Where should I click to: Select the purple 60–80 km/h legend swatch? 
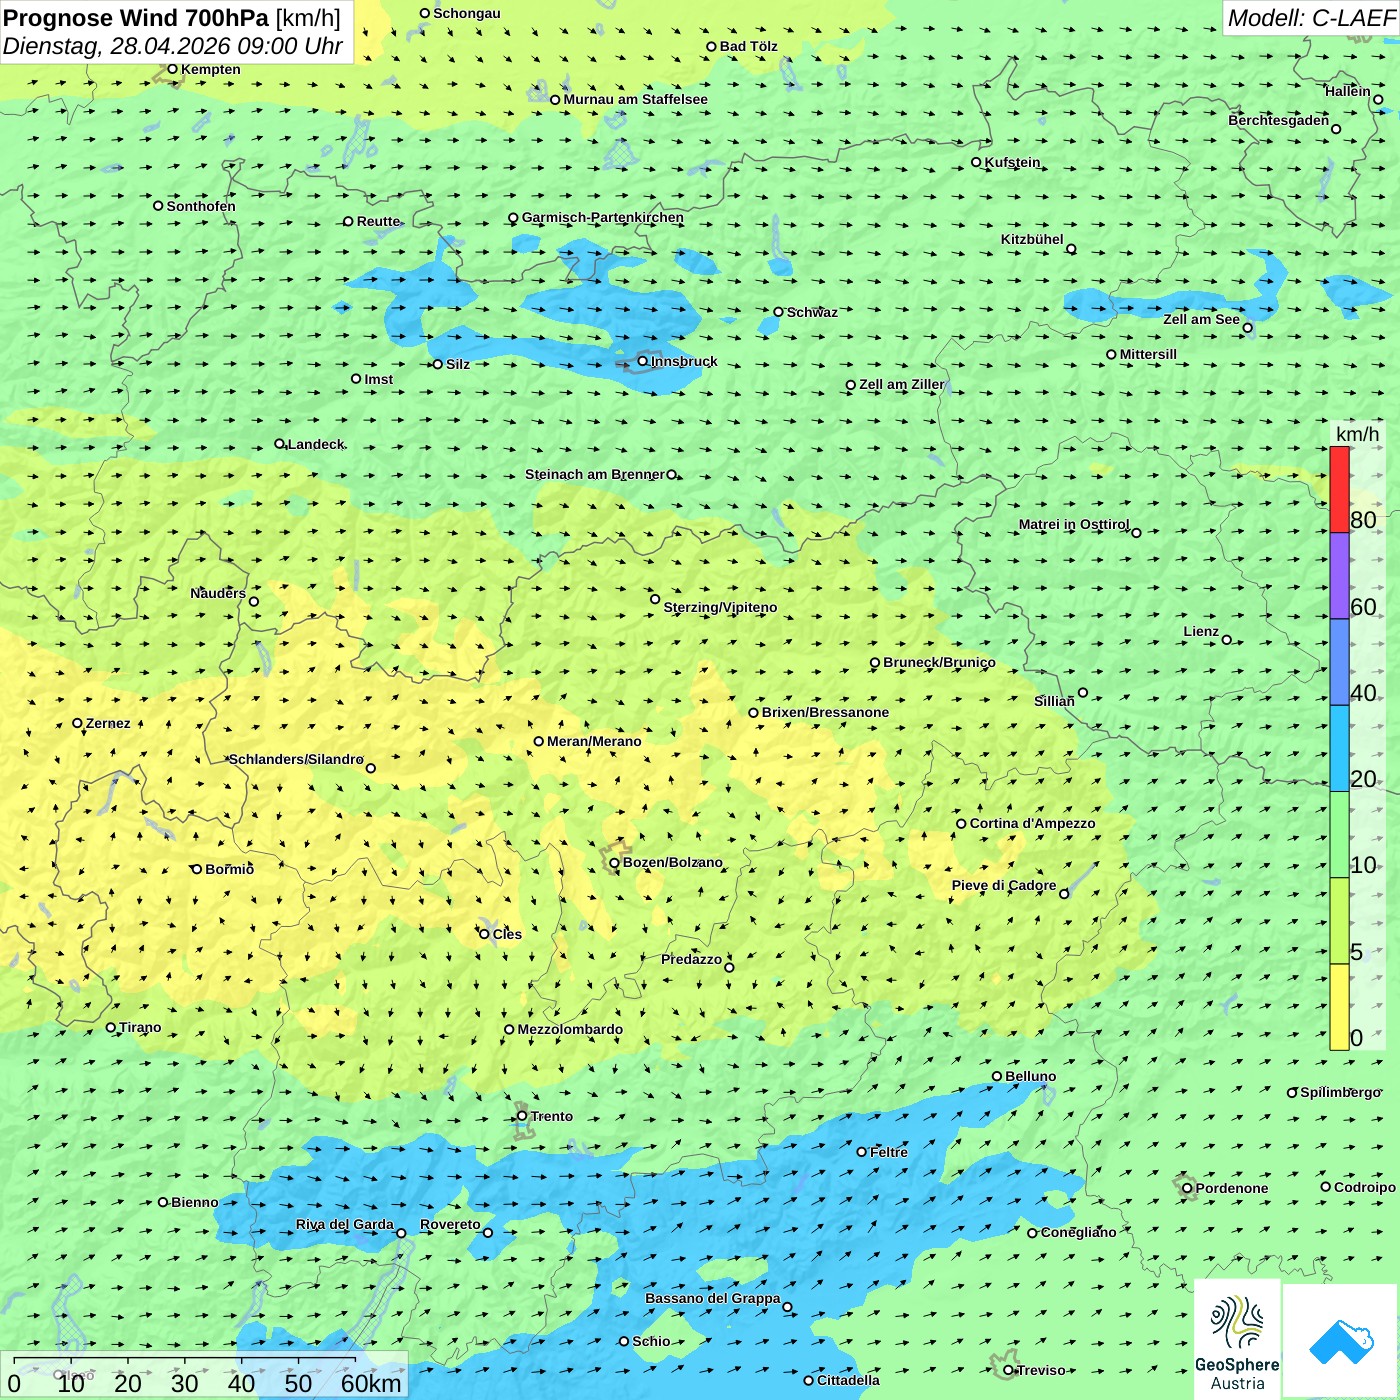tap(1339, 576)
